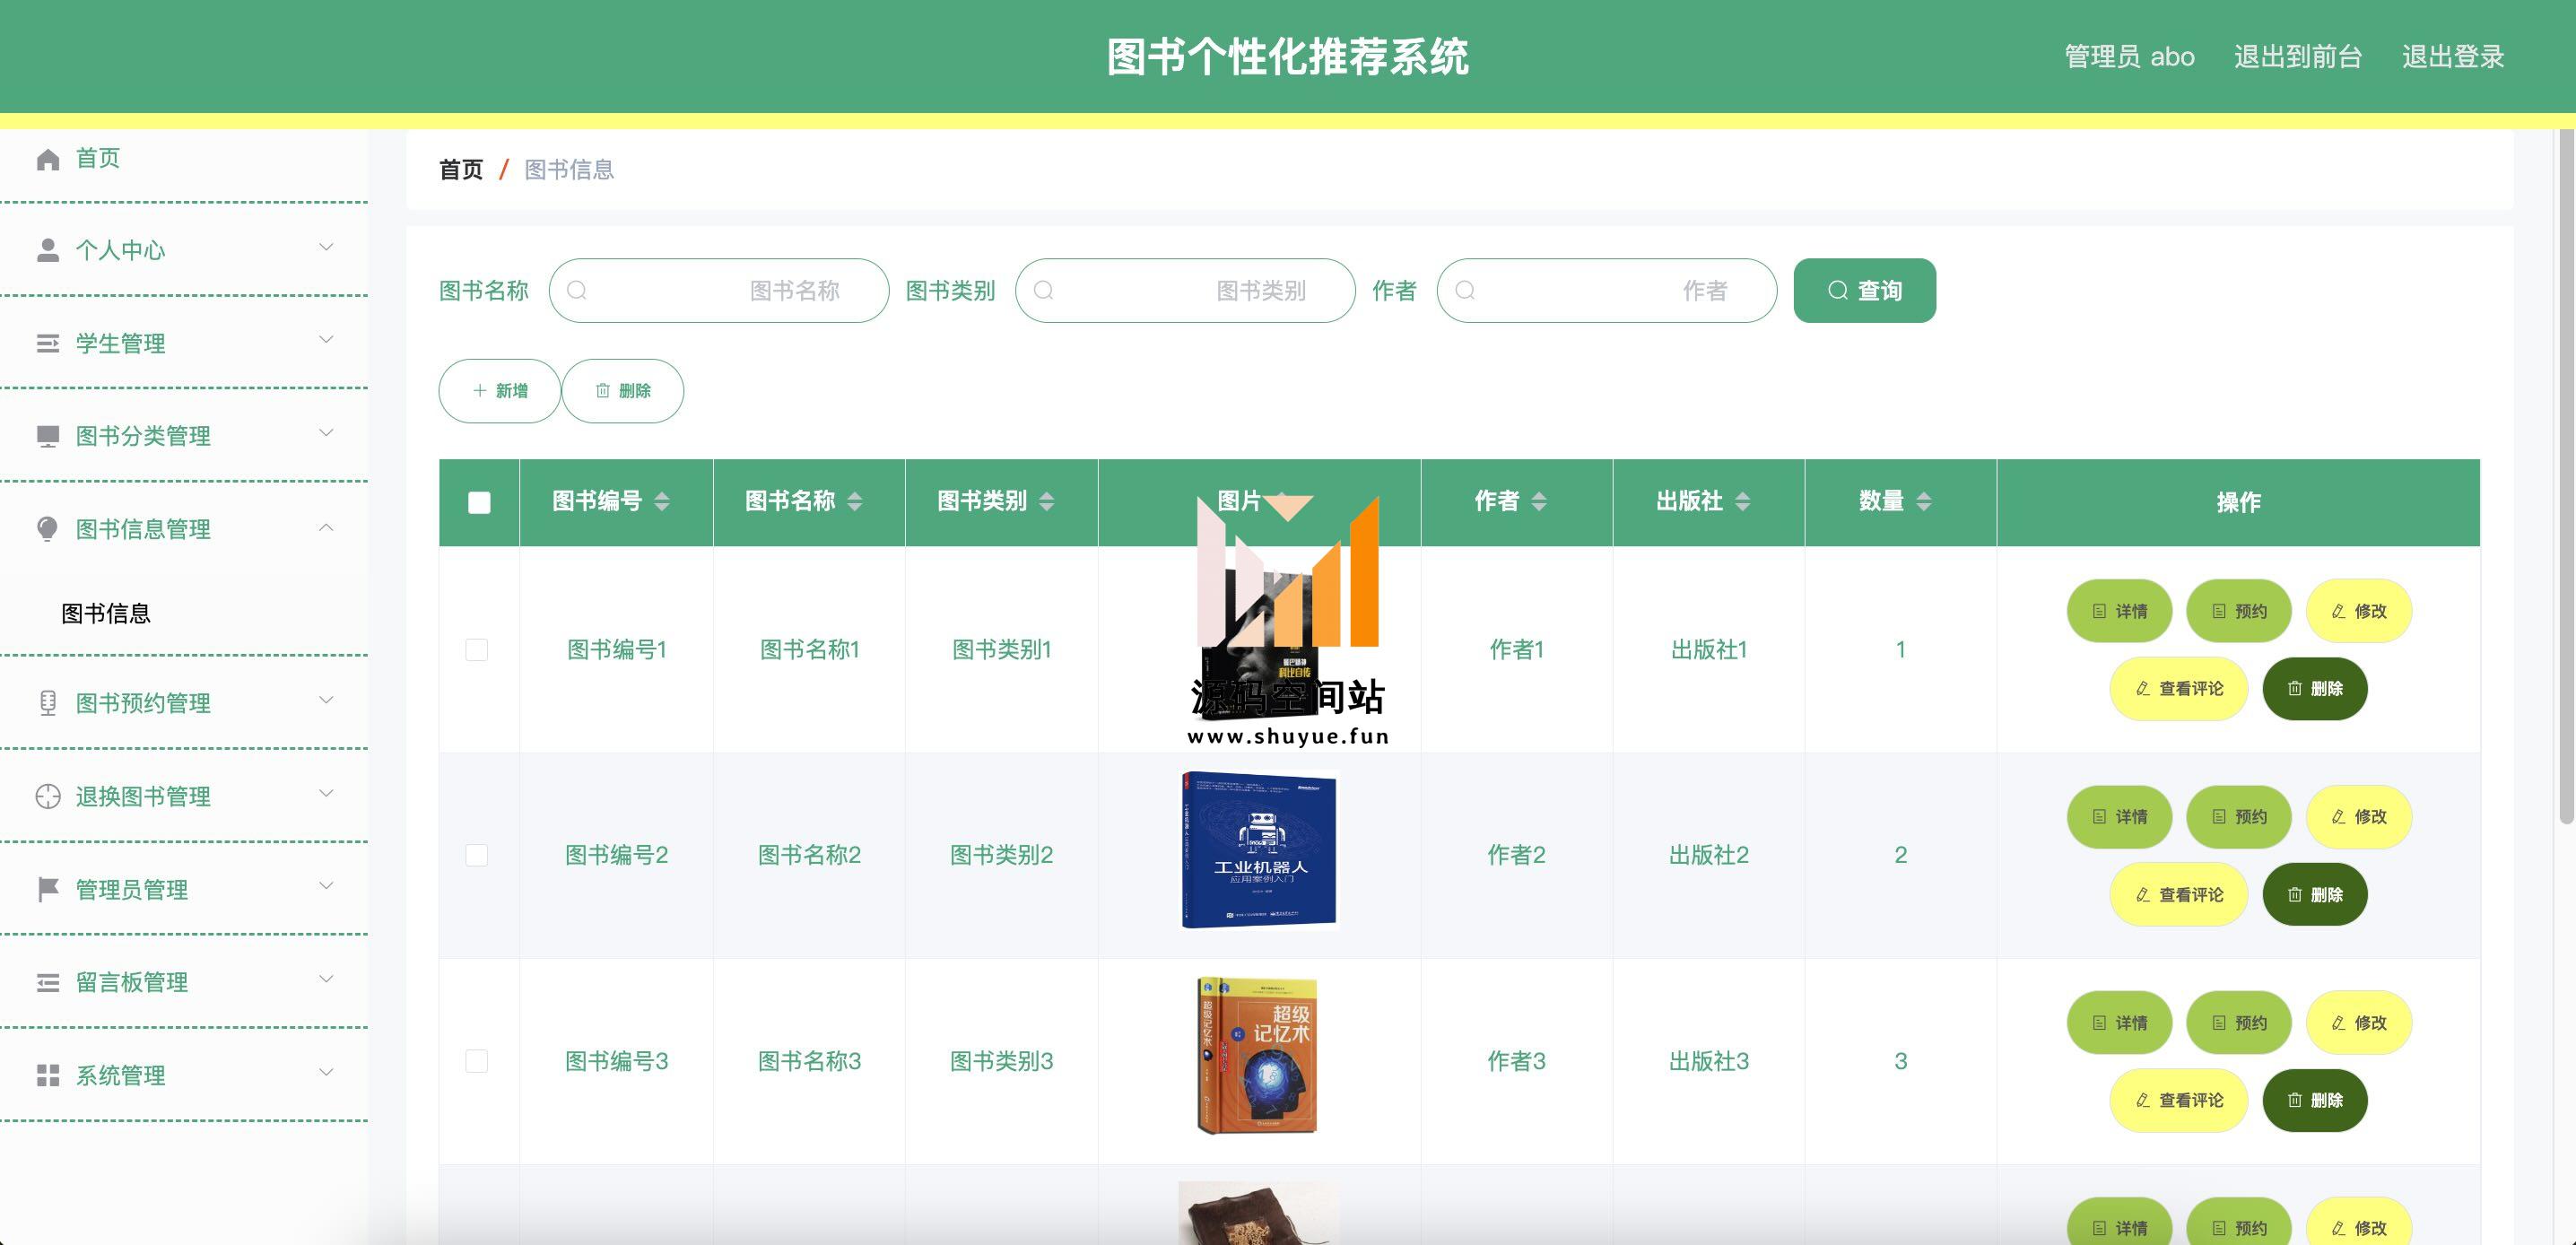Tick the select-all checkbox in table header

[x=479, y=502]
